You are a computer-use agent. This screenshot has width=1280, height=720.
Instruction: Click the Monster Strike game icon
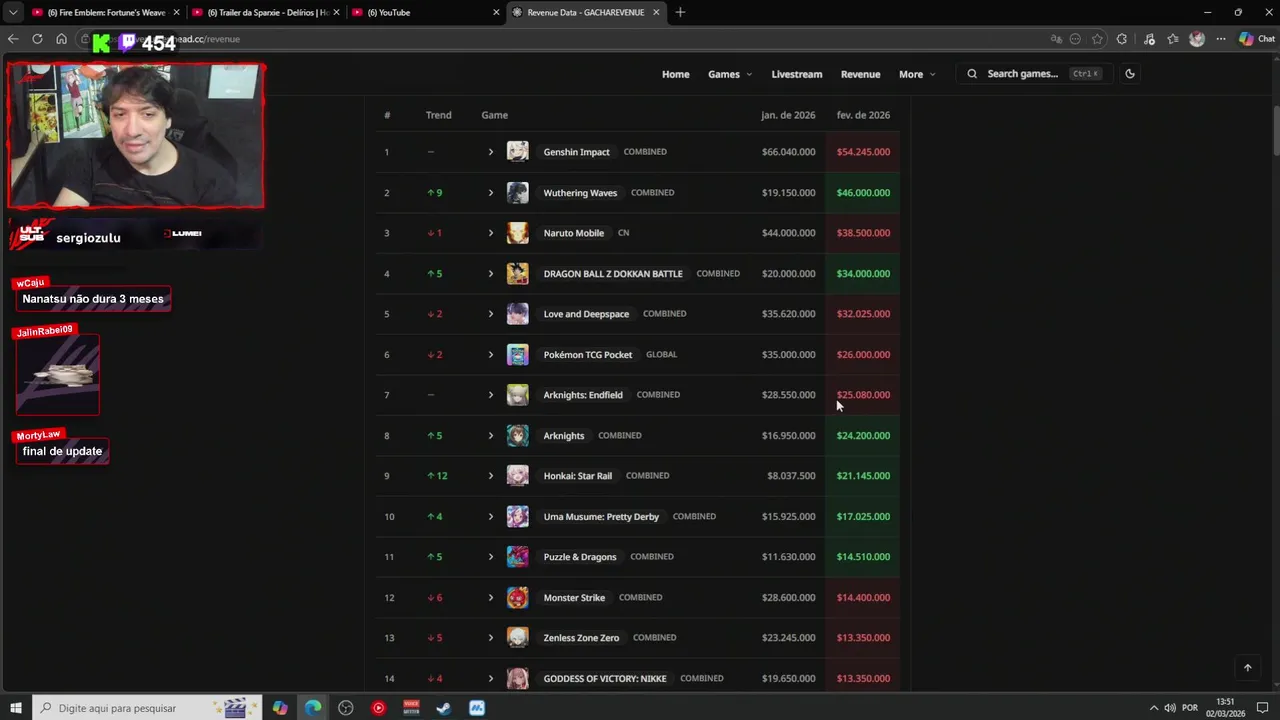pyautogui.click(x=517, y=598)
